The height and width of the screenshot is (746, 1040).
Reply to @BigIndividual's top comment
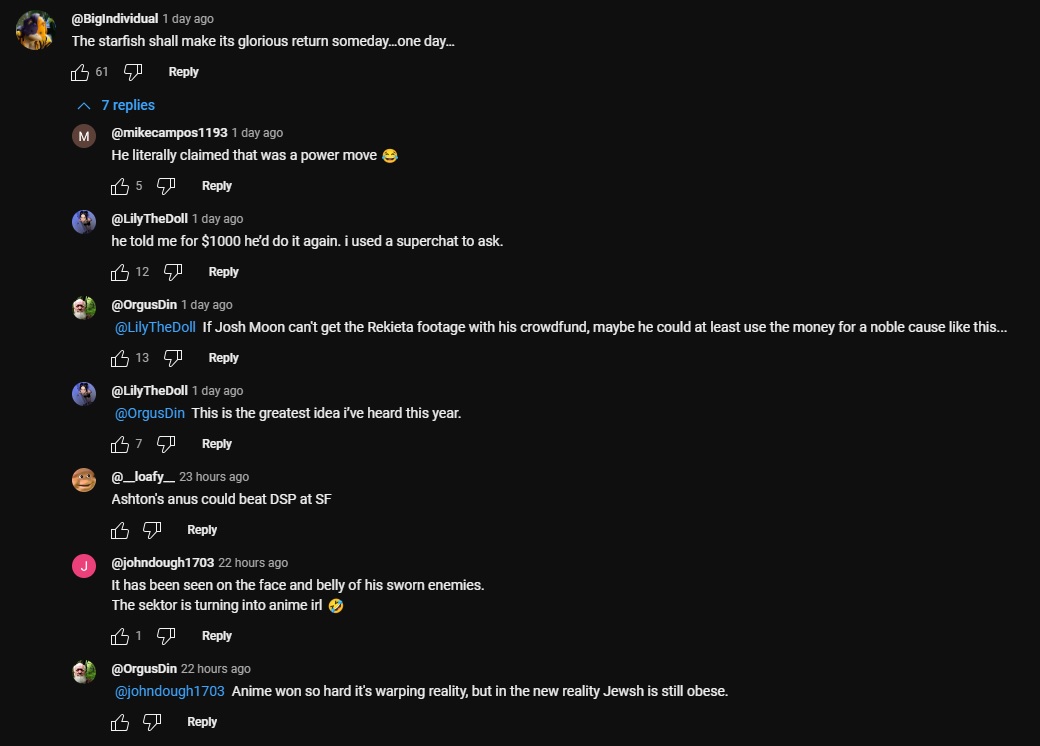(183, 72)
